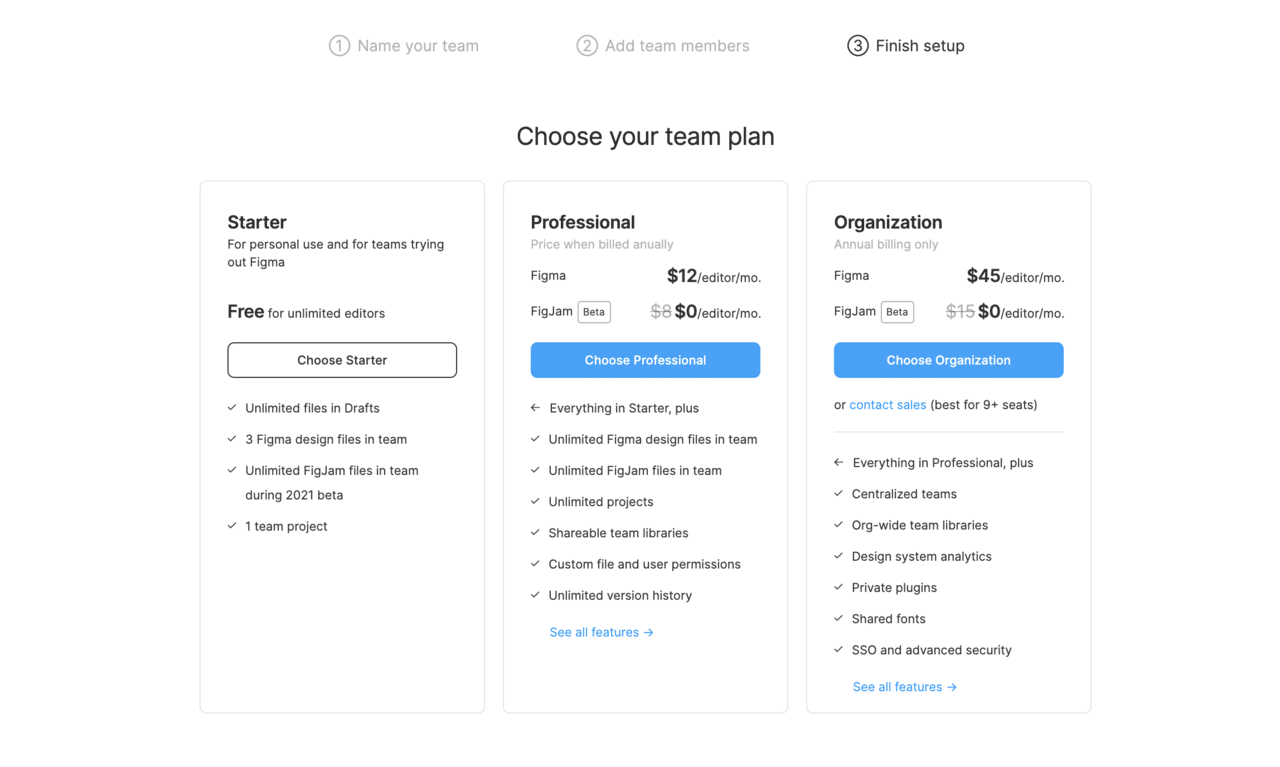Click the step 2 circle icon
1280x767 pixels.
587,46
